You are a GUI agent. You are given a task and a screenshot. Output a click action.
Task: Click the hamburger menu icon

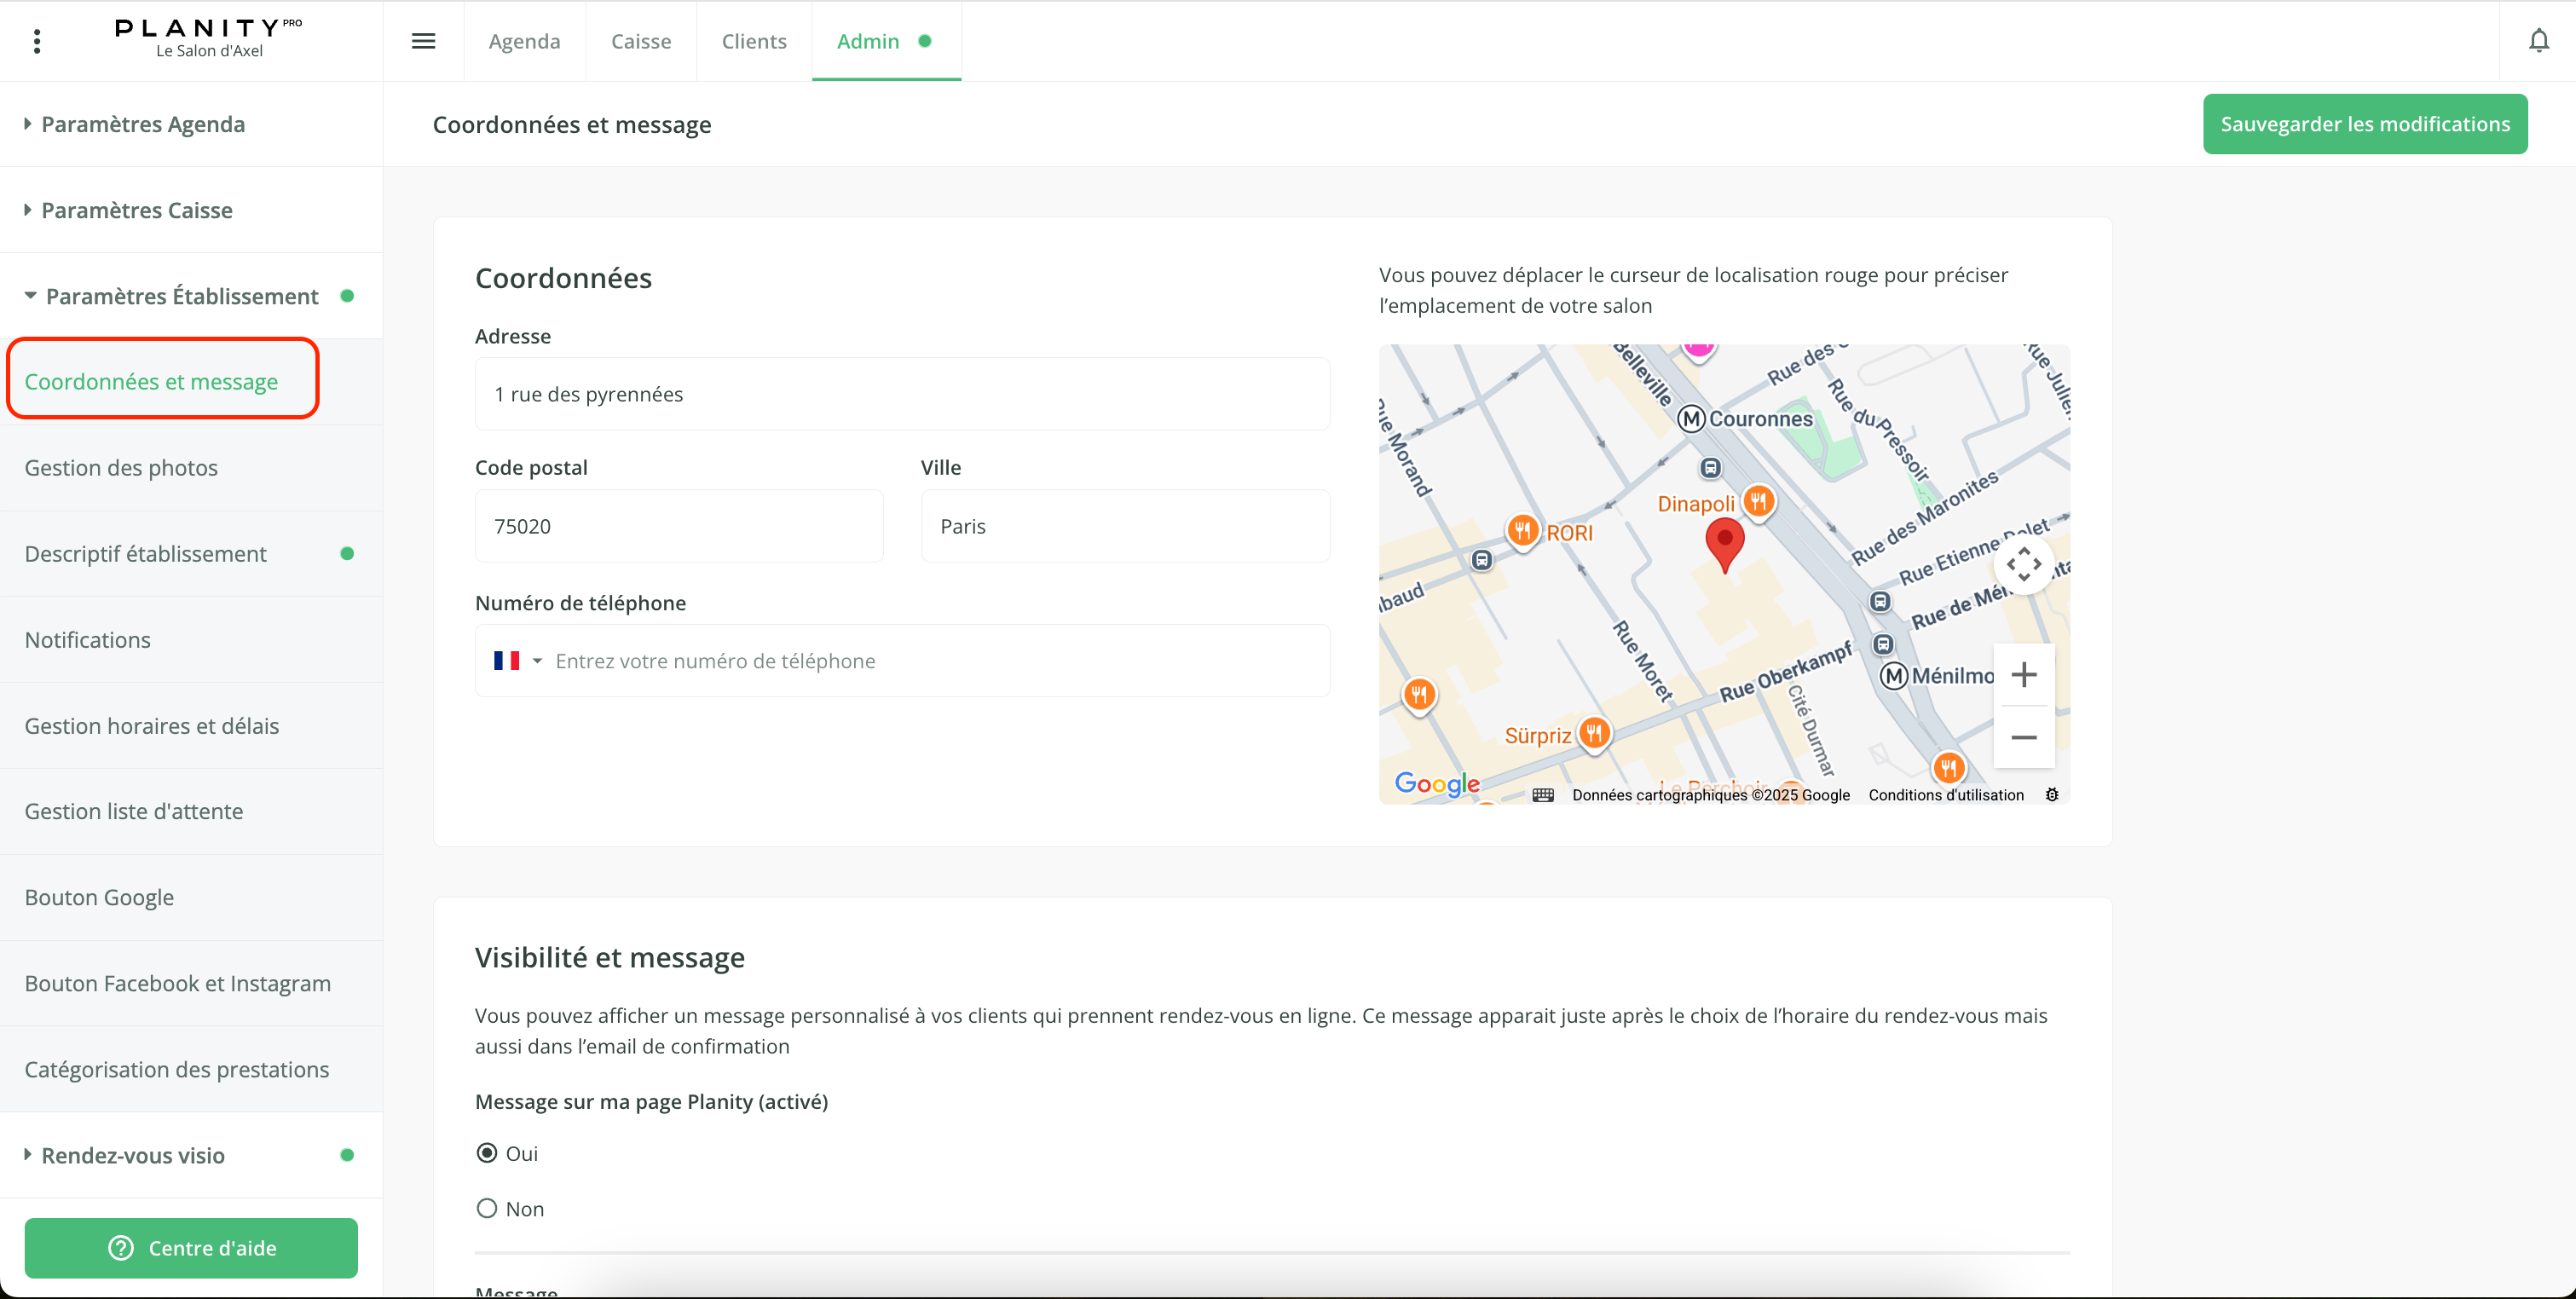[423, 41]
